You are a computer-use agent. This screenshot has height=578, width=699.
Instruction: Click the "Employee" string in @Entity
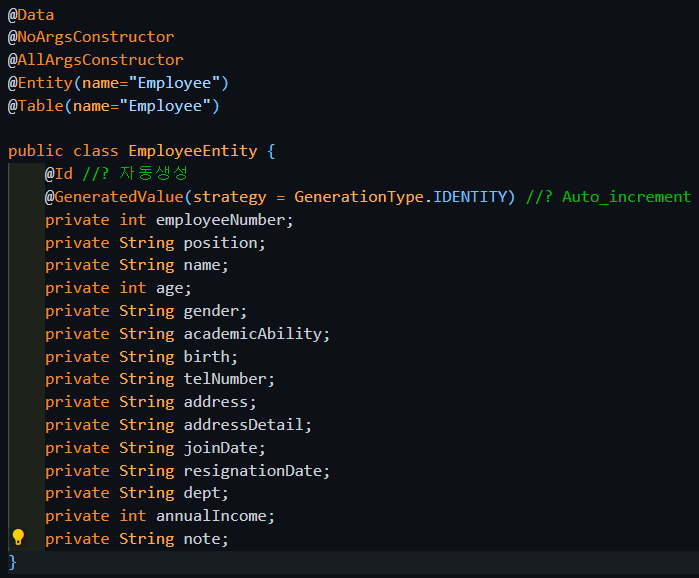tap(174, 83)
